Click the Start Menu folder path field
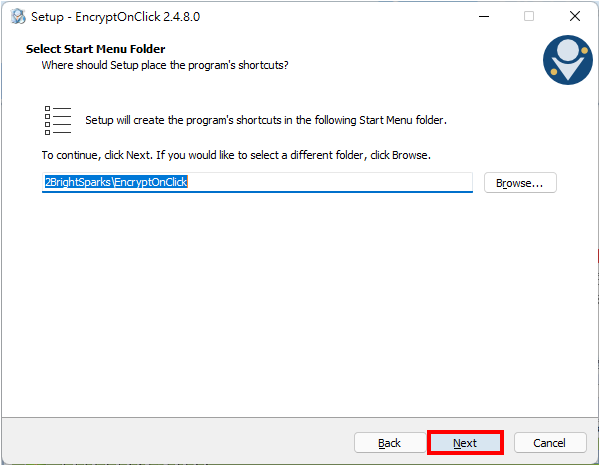Viewport: 604px width, 467px height. [259, 183]
